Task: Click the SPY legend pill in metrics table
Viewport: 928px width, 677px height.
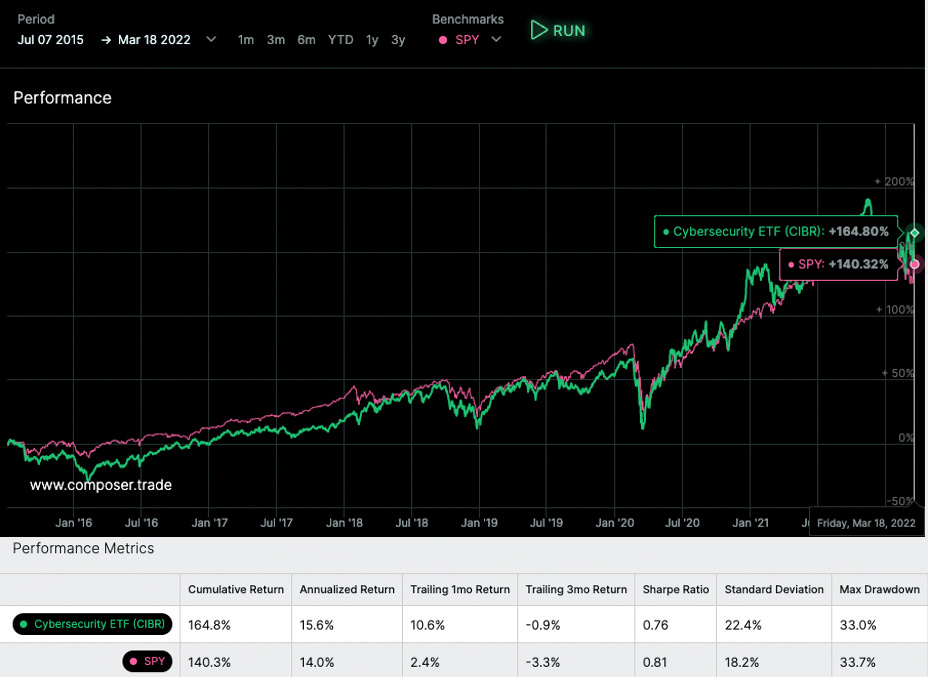Action: coord(147,661)
